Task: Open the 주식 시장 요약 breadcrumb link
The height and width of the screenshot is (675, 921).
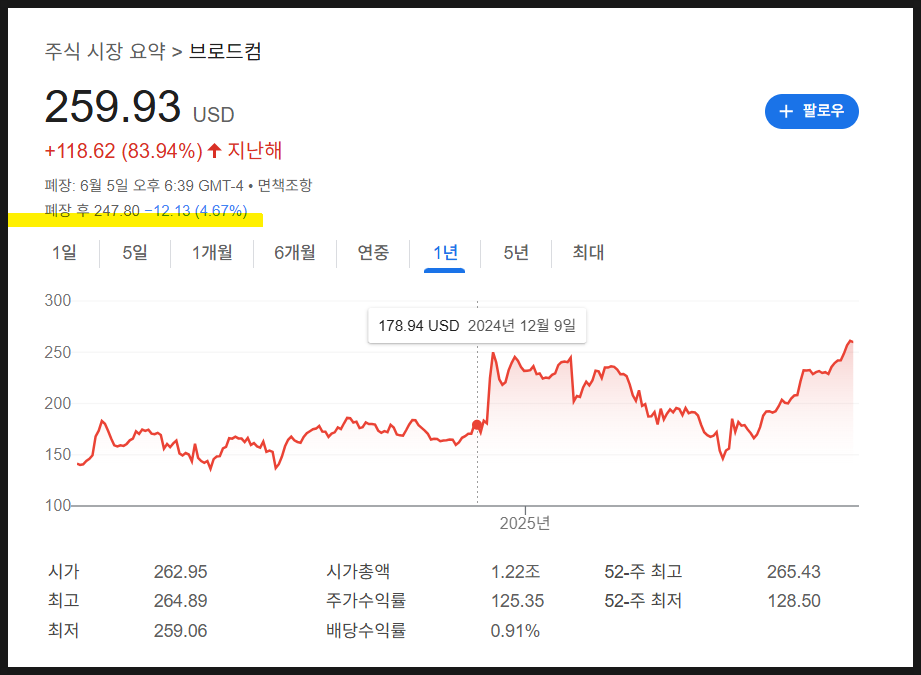Action: (x=105, y=51)
